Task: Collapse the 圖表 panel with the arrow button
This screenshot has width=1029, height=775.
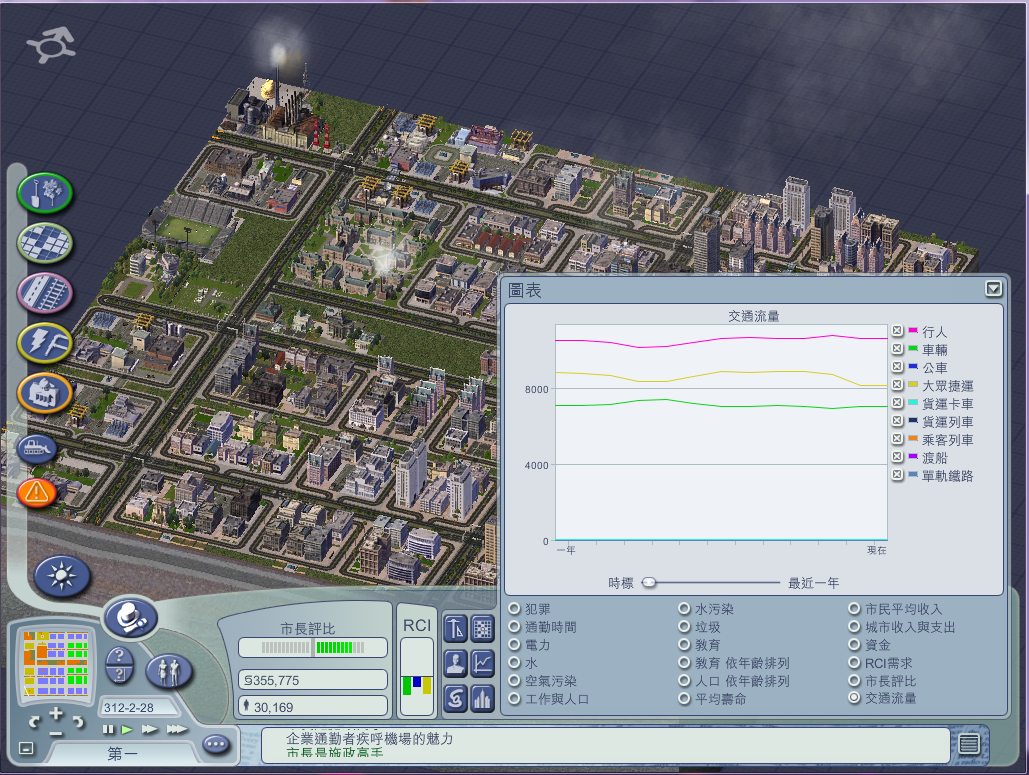Action: coord(993,289)
